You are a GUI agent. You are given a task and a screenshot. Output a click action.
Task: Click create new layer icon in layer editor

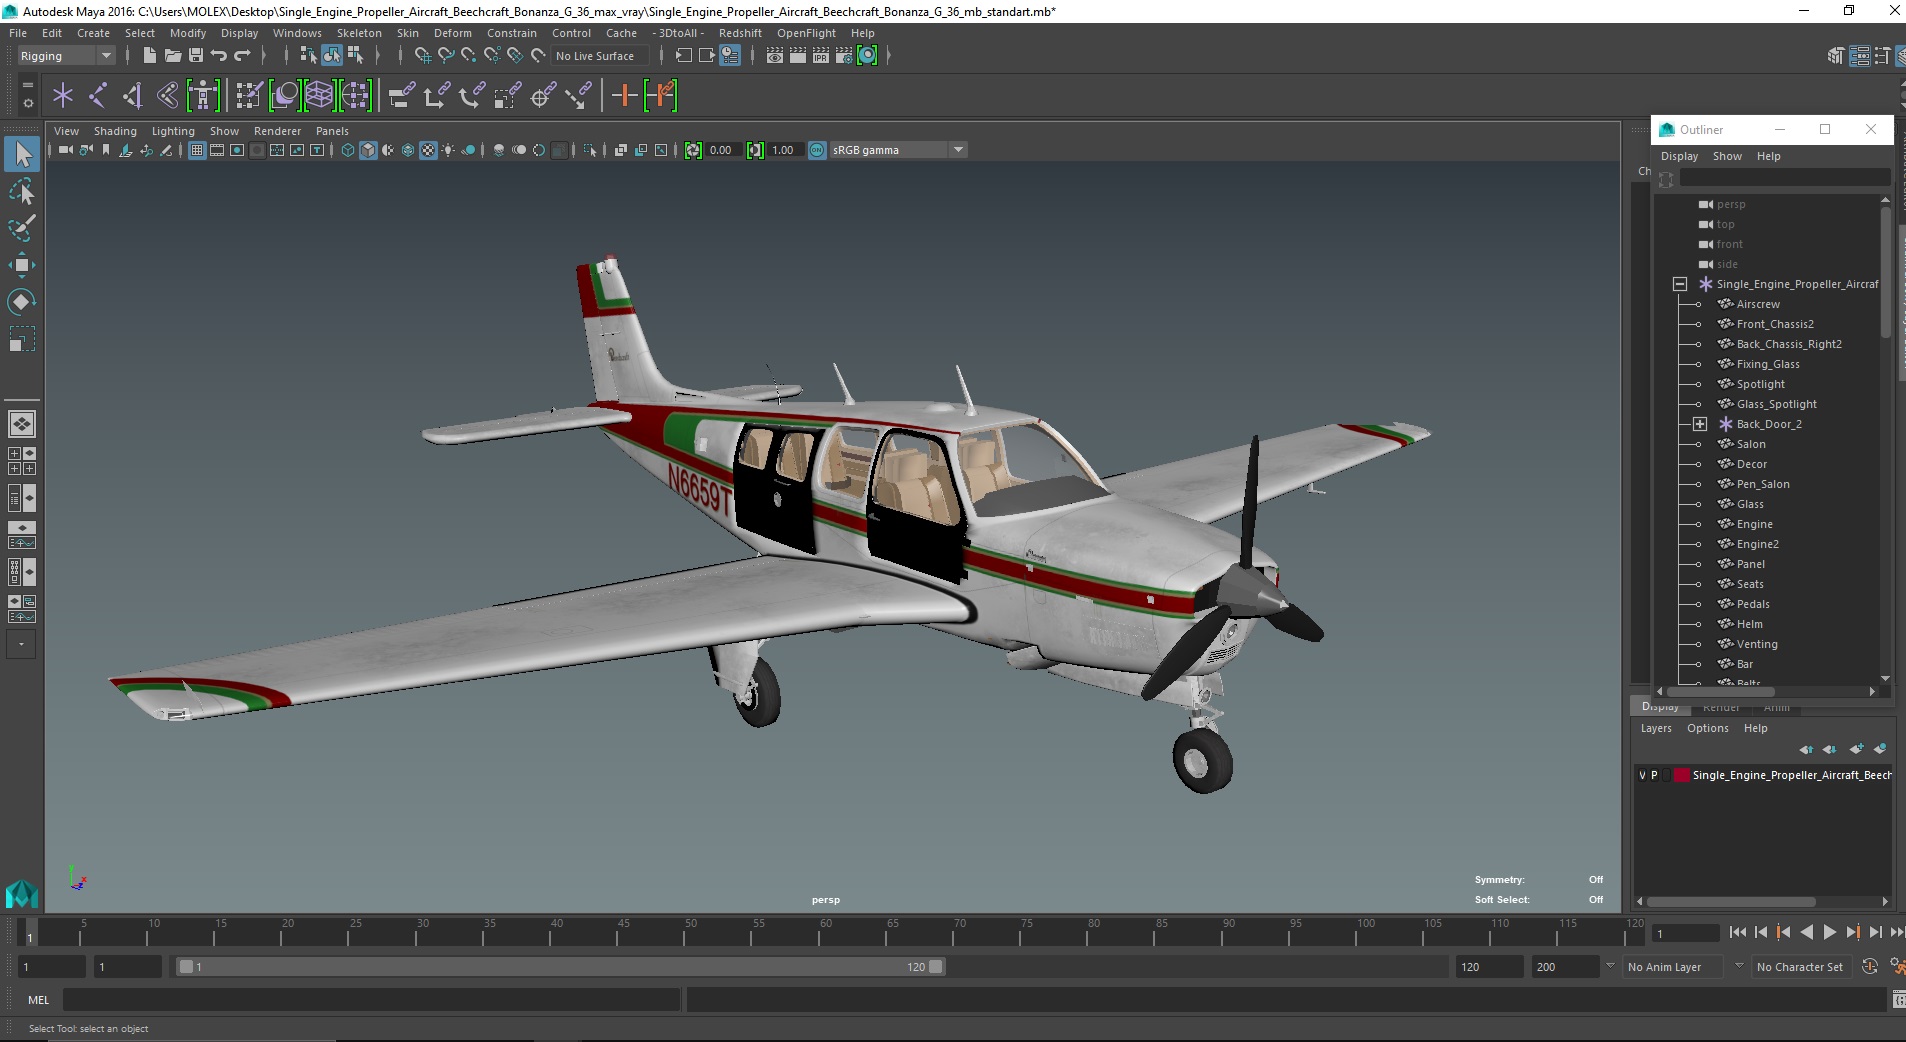(x=1857, y=749)
